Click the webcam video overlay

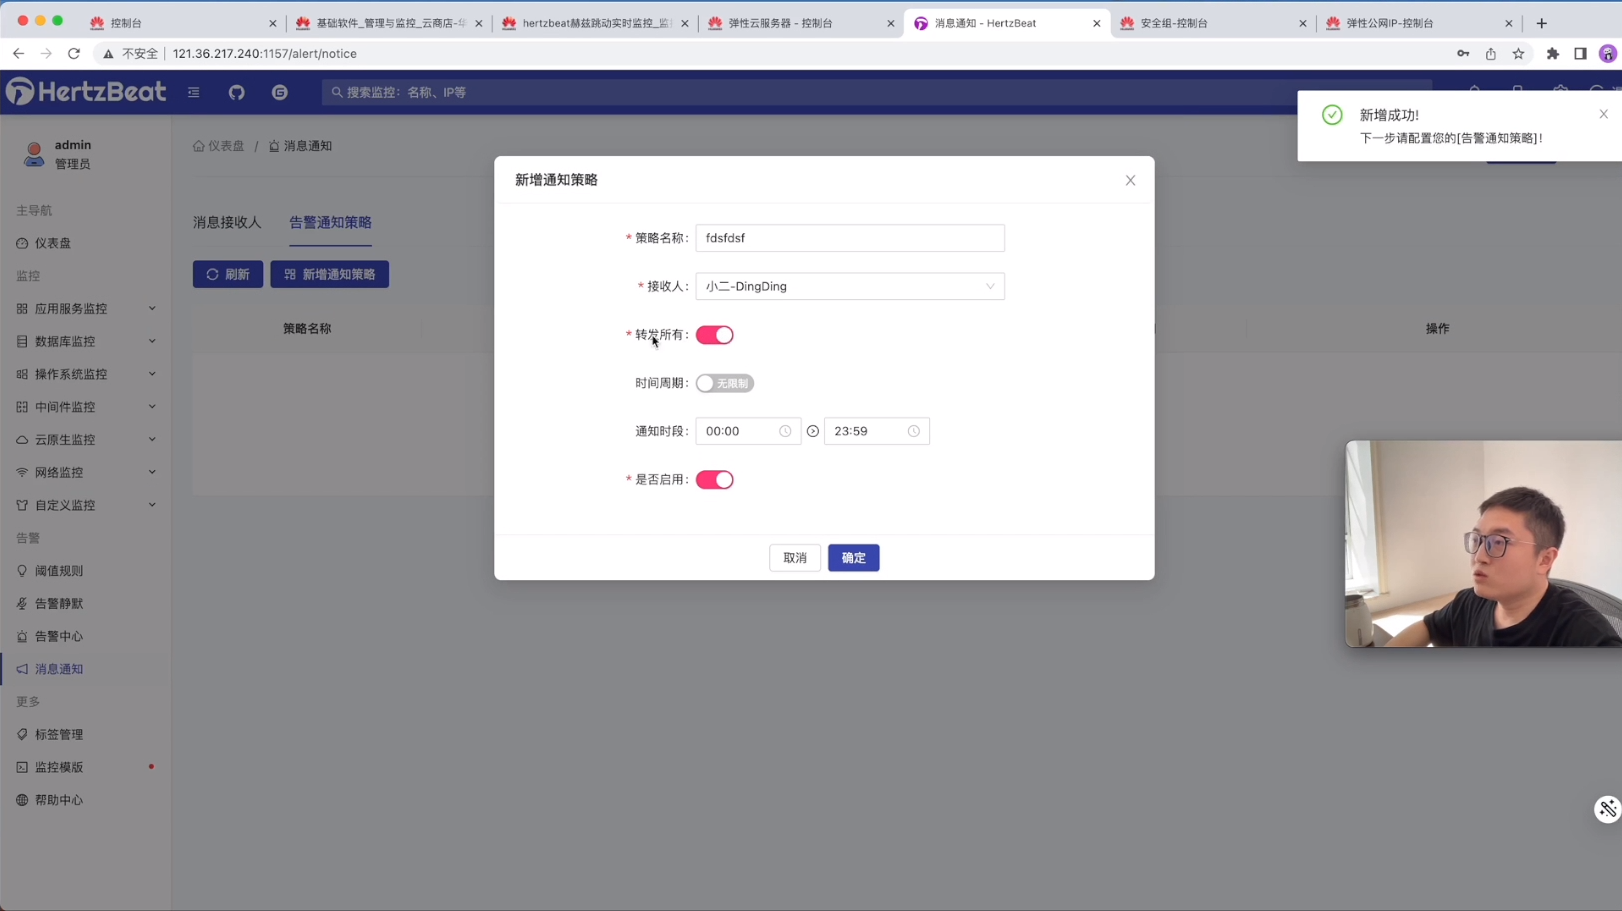click(x=1483, y=544)
